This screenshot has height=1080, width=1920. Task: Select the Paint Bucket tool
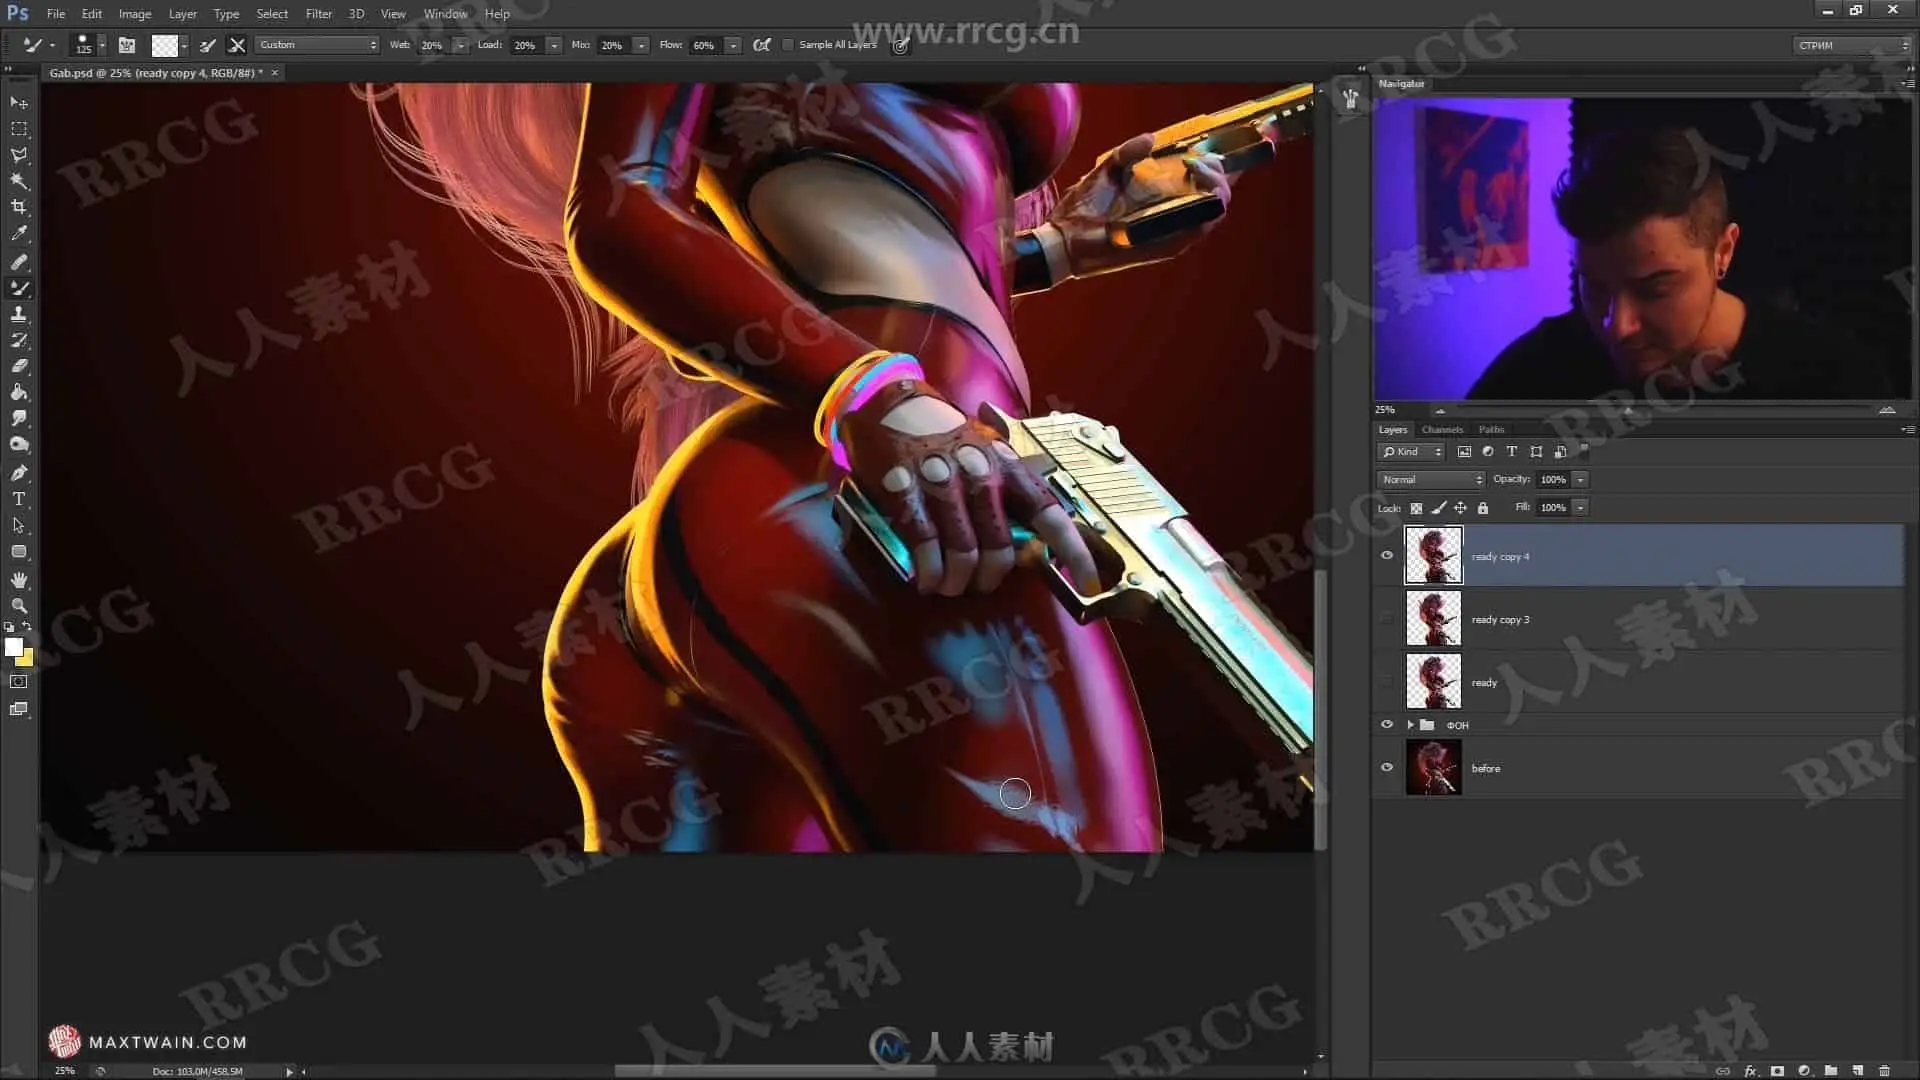coord(19,392)
